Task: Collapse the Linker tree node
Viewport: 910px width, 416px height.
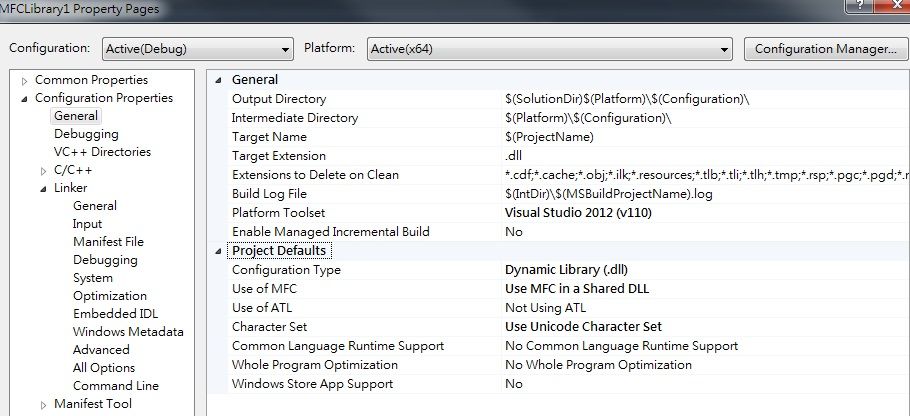Action: coord(44,188)
